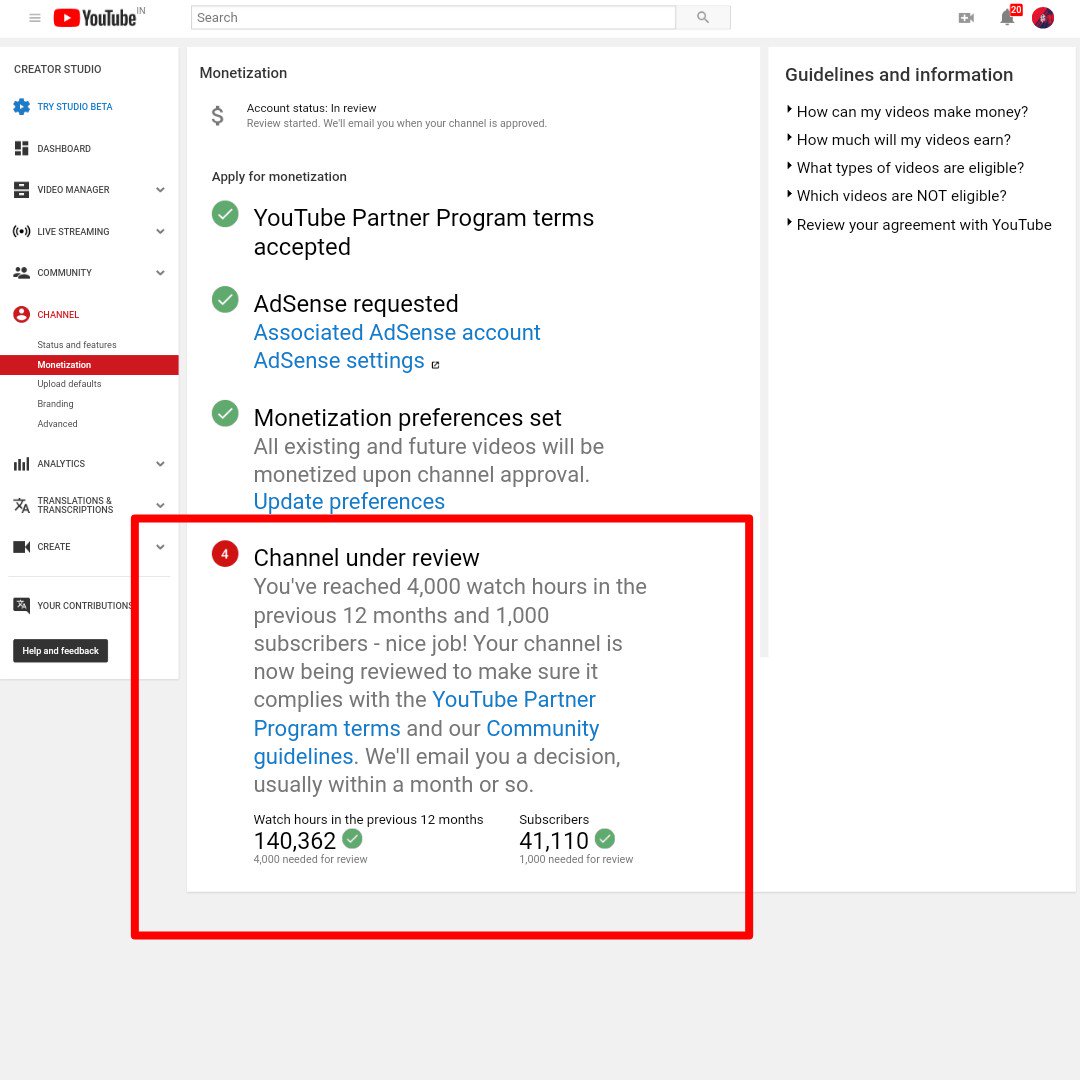The image size is (1080, 1080).
Task: Click the Community people icon
Action: coord(21,273)
